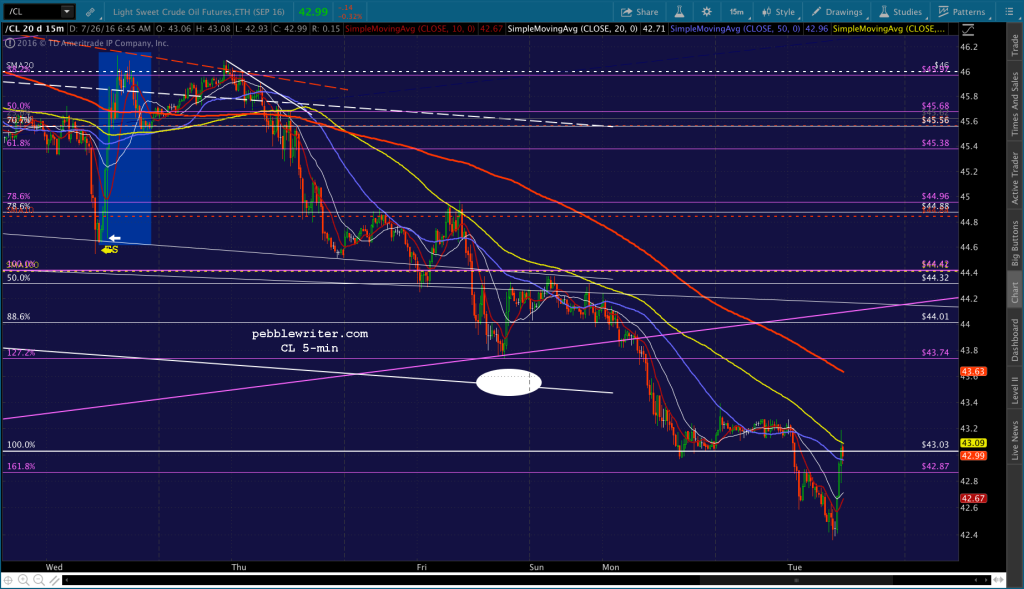Click the scrollbar left arrow
Viewport: 1024px width, 589px height.
click(66, 580)
